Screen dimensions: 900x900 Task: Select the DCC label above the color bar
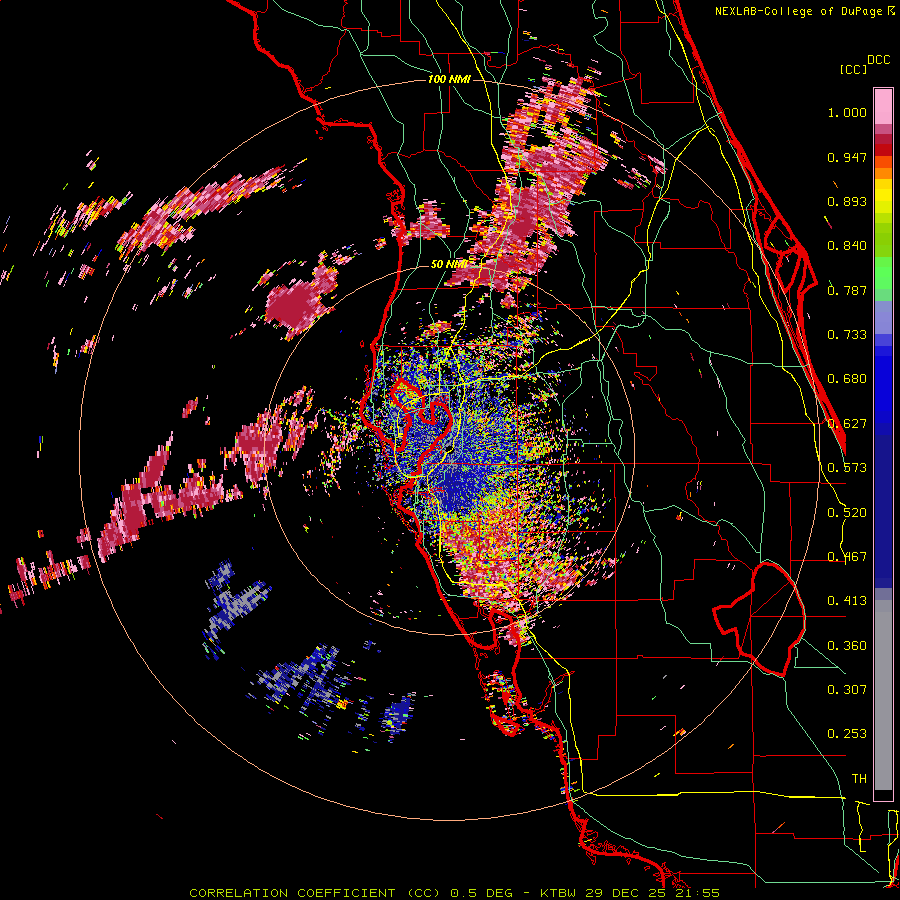(x=878, y=60)
